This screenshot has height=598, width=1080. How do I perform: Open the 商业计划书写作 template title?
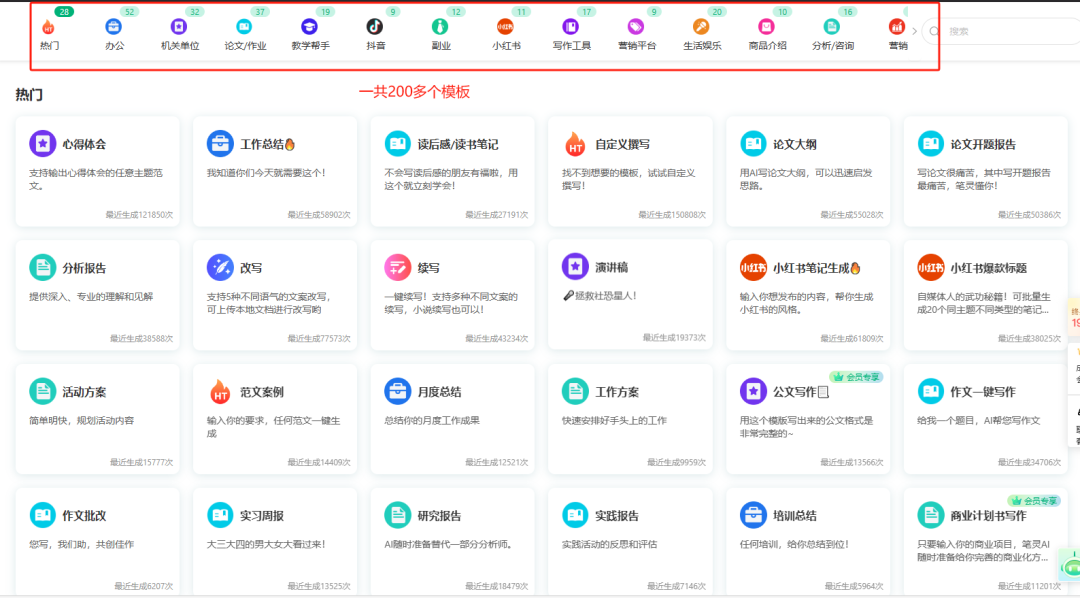click(x=989, y=515)
